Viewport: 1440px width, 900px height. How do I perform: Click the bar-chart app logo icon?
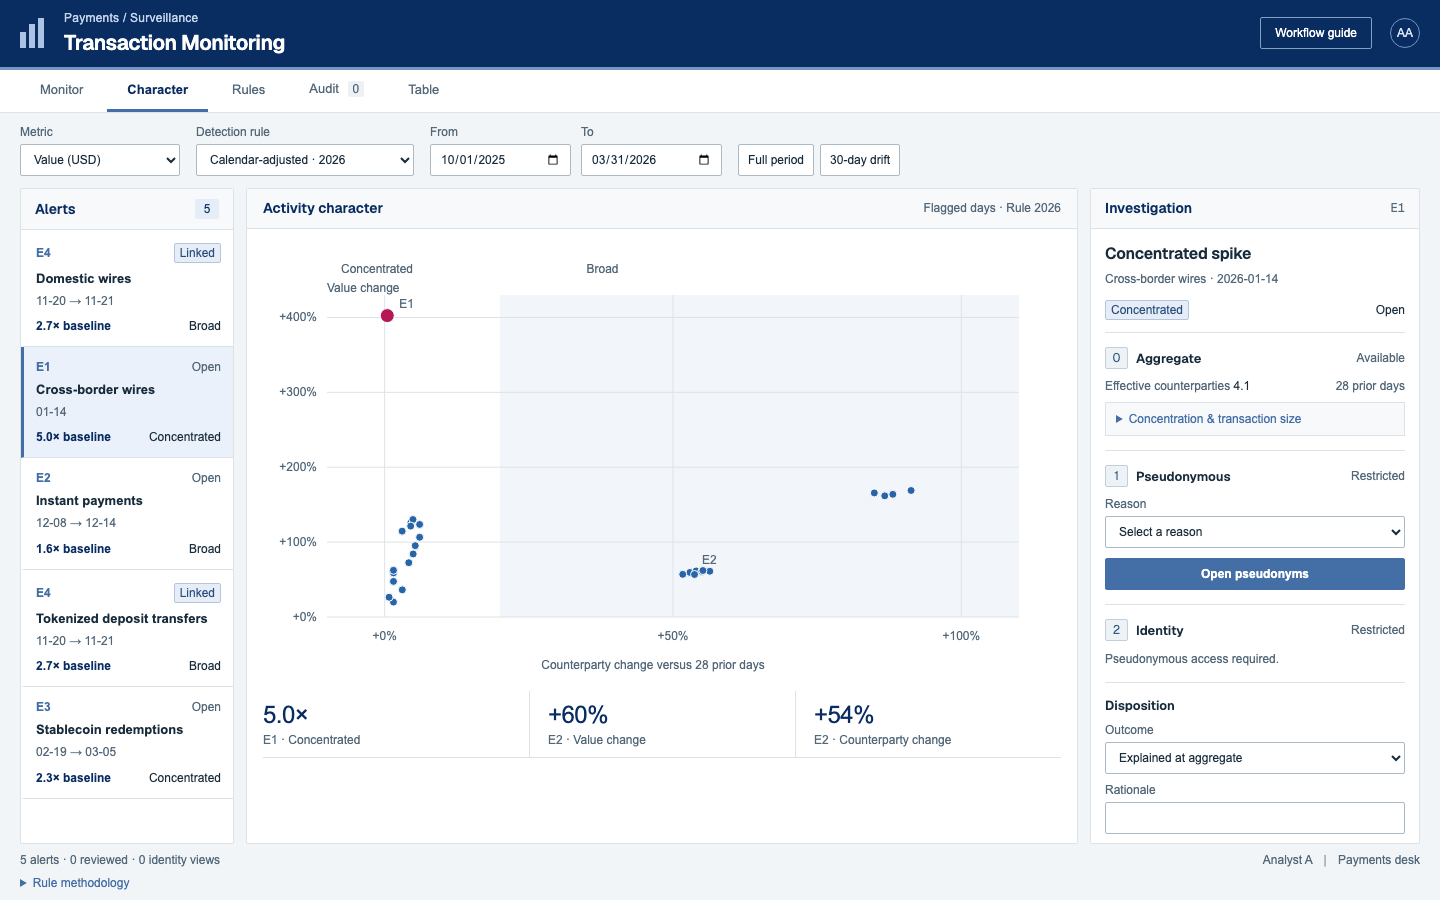tap(32, 33)
